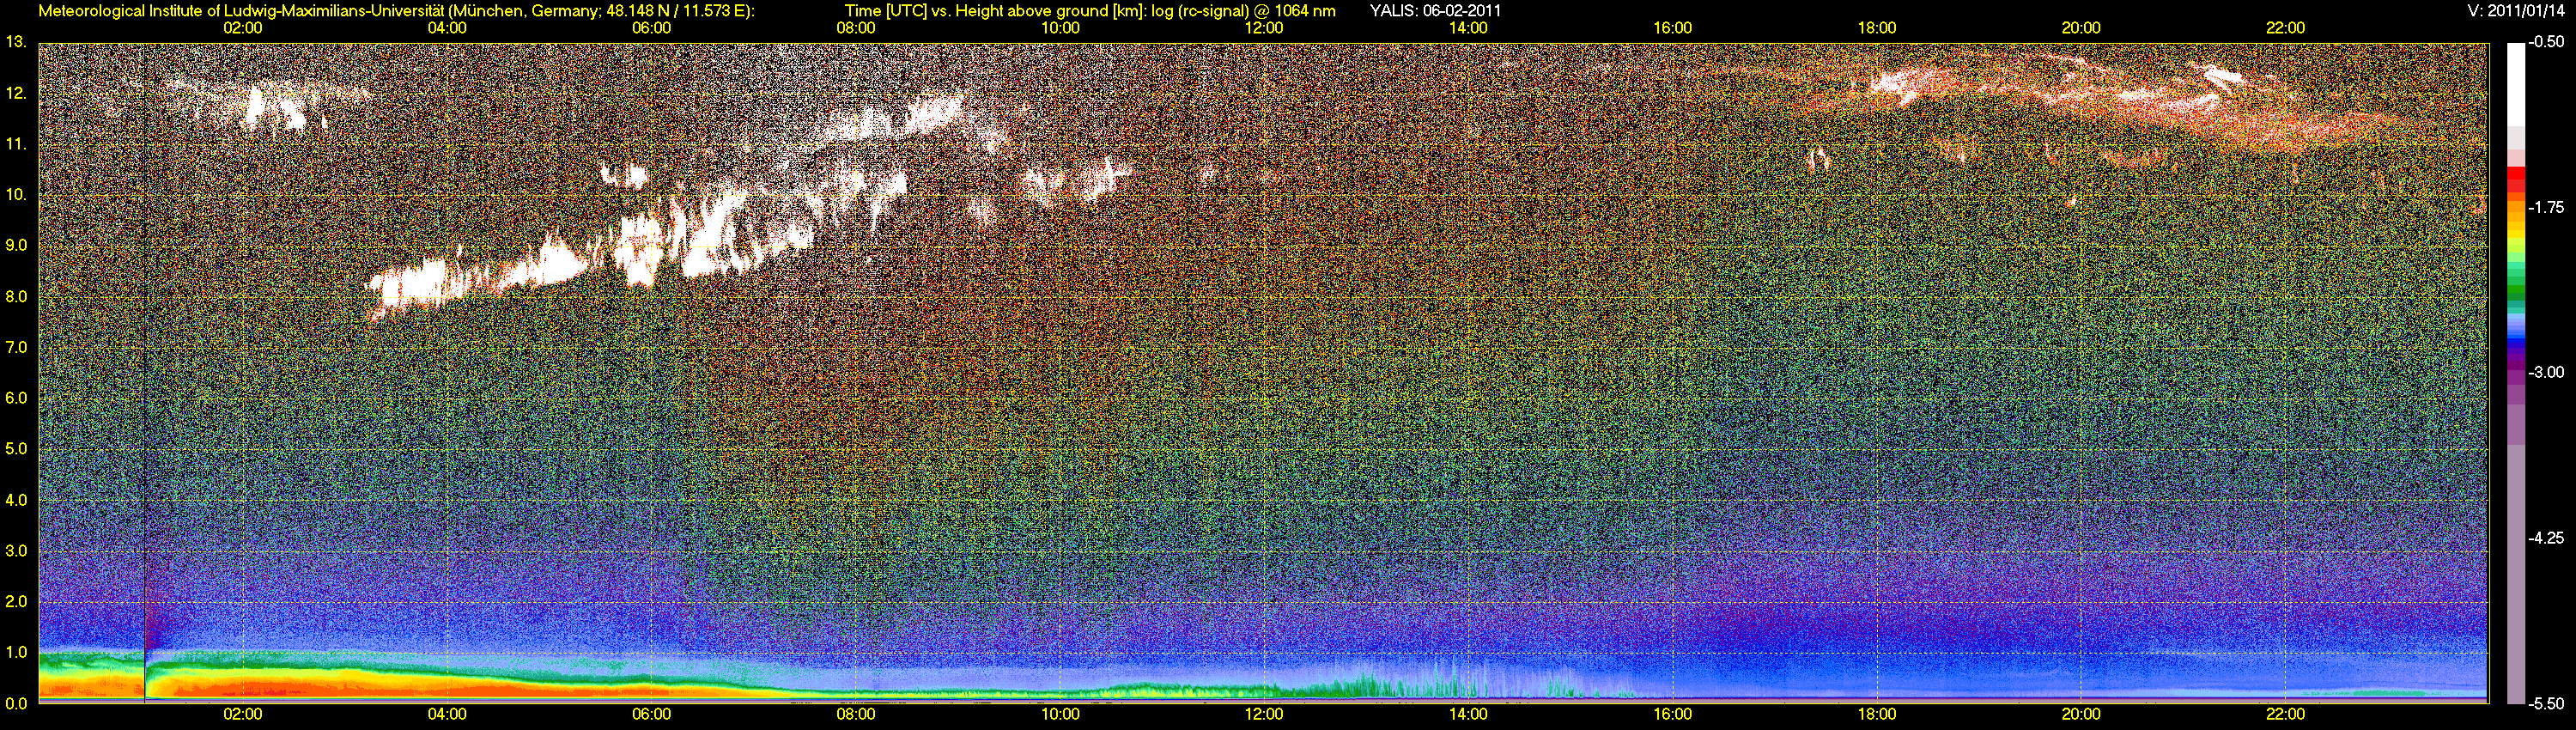The image size is (2576, 730).
Task: Click the 22:00 label on the upper time axis
Action: (x=2285, y=28)
